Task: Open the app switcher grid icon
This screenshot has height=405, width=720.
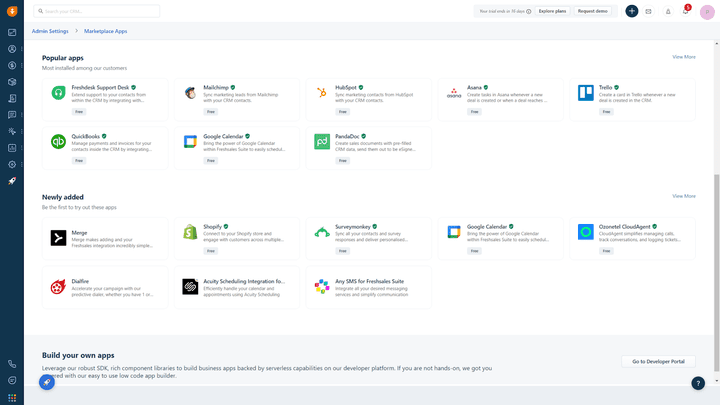Action: (x=12, y=398)
